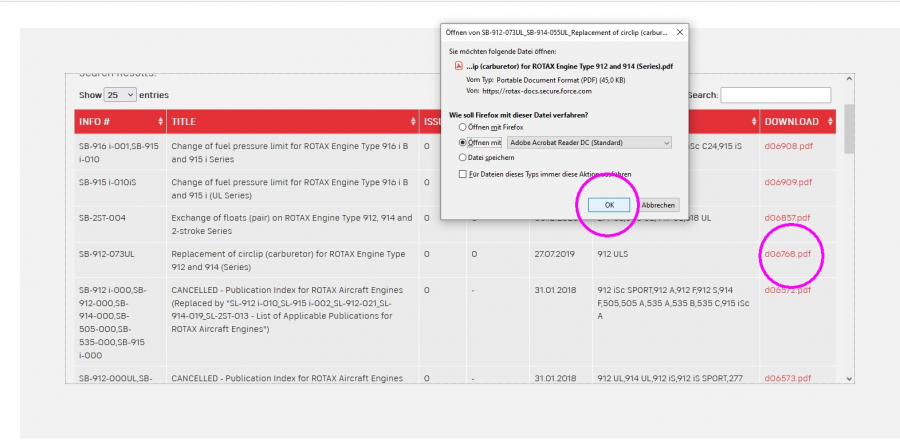Select 'Öffnen mit' application radio option
Viewport: 900px width, 446px height.
click(462, 143)
